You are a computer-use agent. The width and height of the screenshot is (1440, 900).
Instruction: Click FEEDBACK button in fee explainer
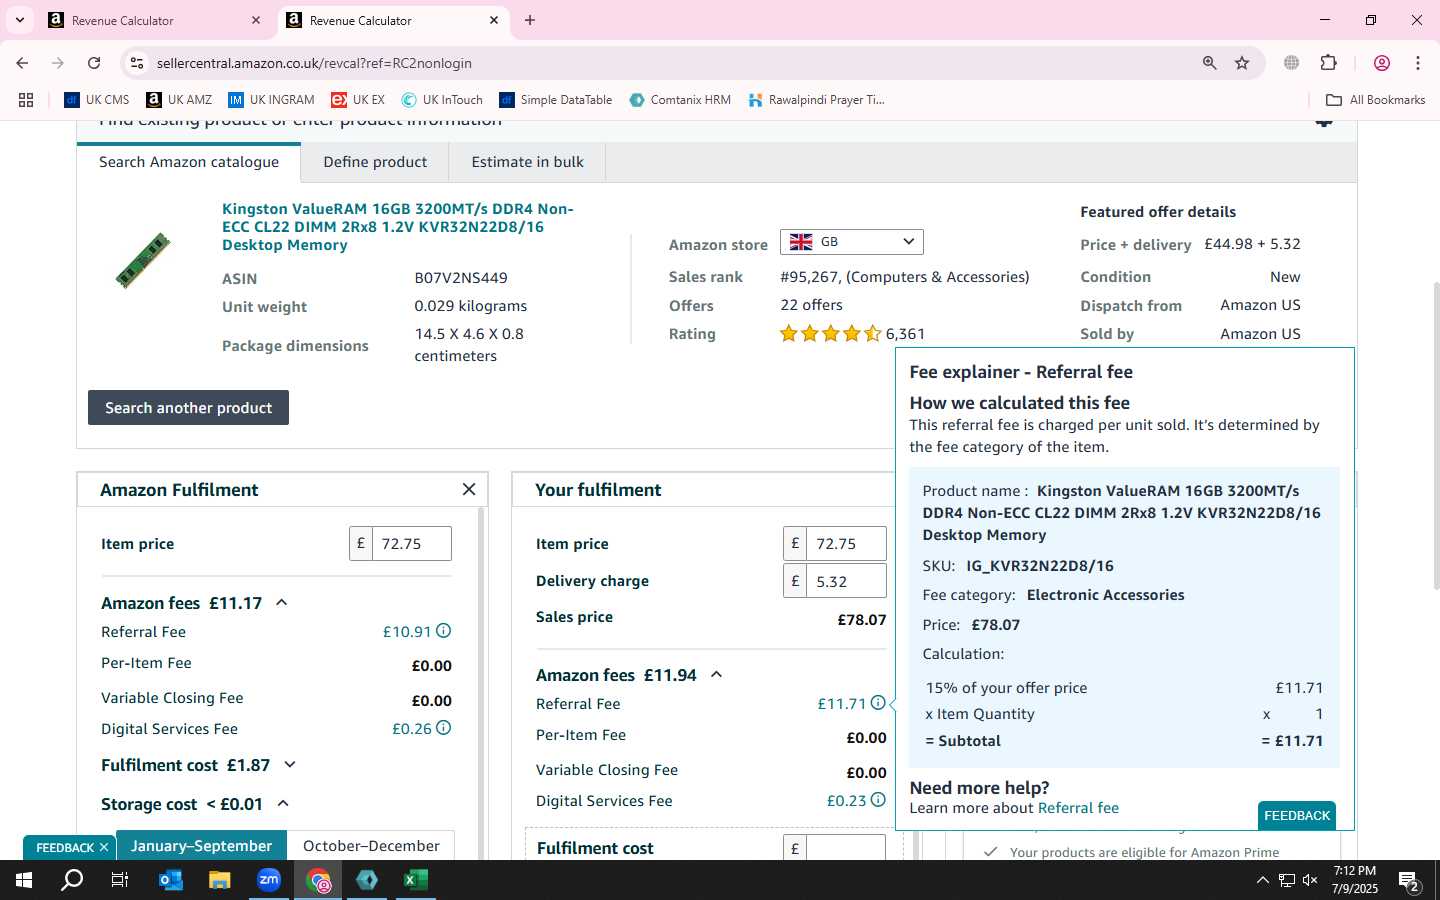pyautogui.click(x=1297, y=816)
